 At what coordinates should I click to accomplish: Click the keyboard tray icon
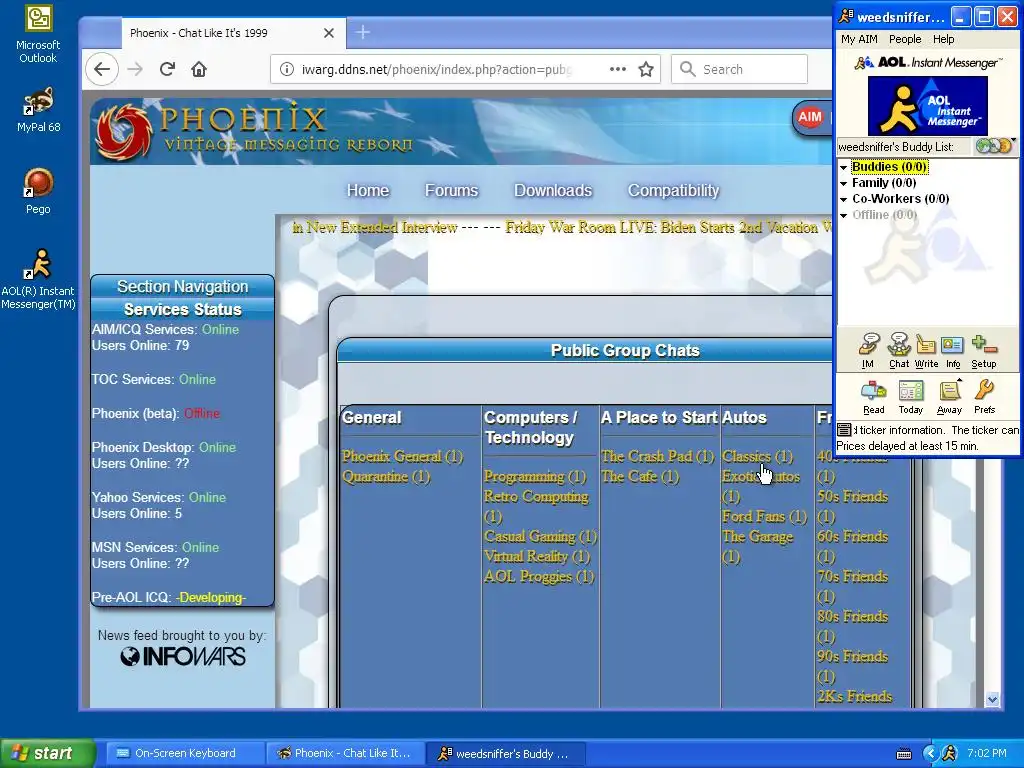904,754
